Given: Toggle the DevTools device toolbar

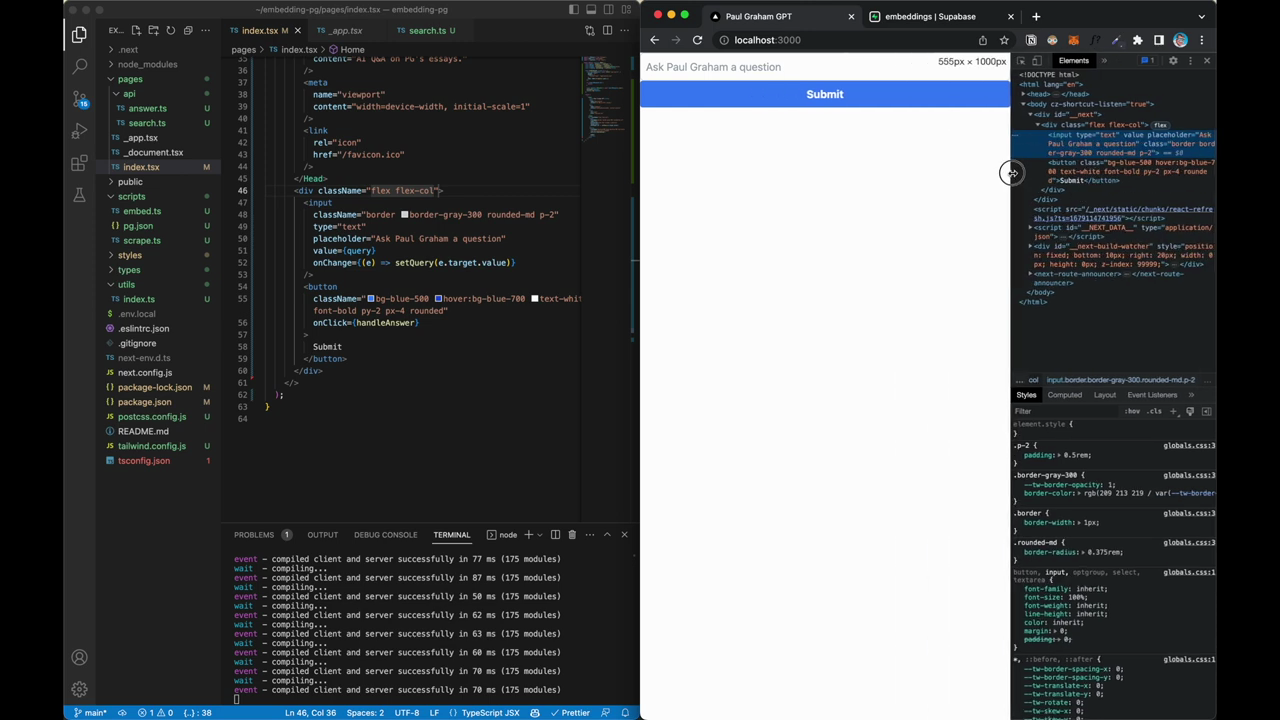Looking at the screenshot, I should tap(1036, 61).
